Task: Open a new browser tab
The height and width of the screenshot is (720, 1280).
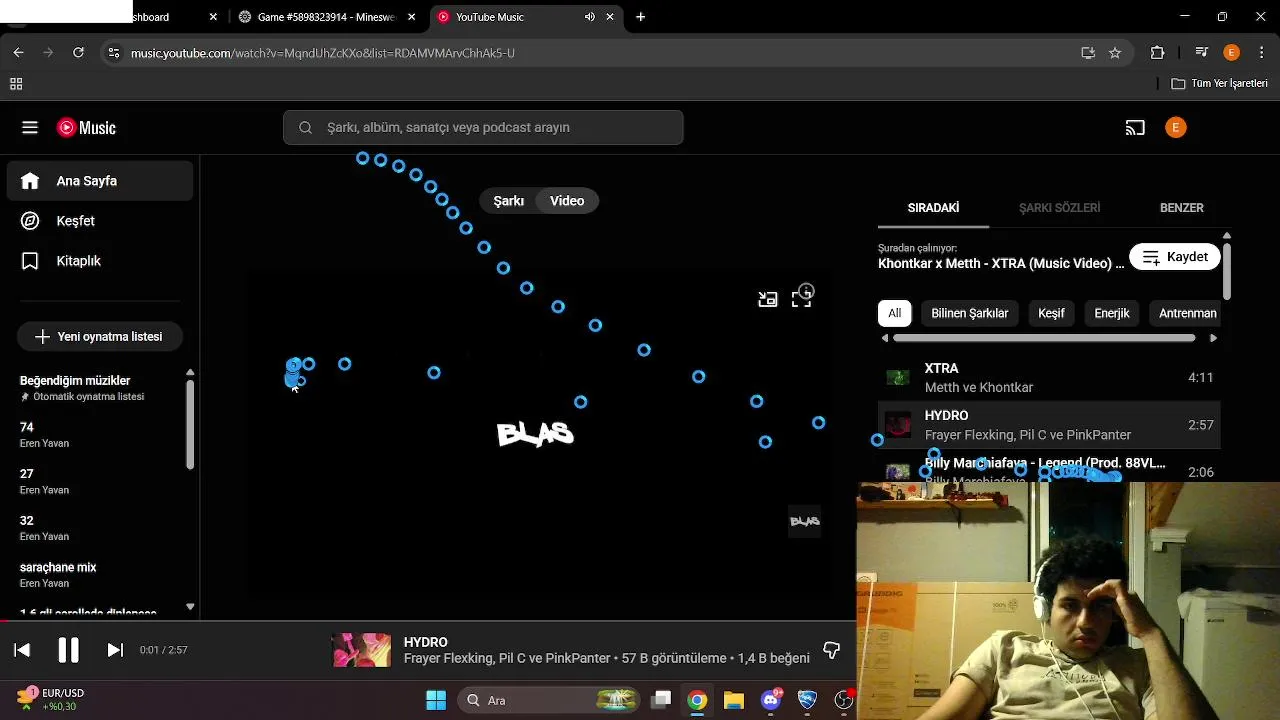Action: coord(640,17)
